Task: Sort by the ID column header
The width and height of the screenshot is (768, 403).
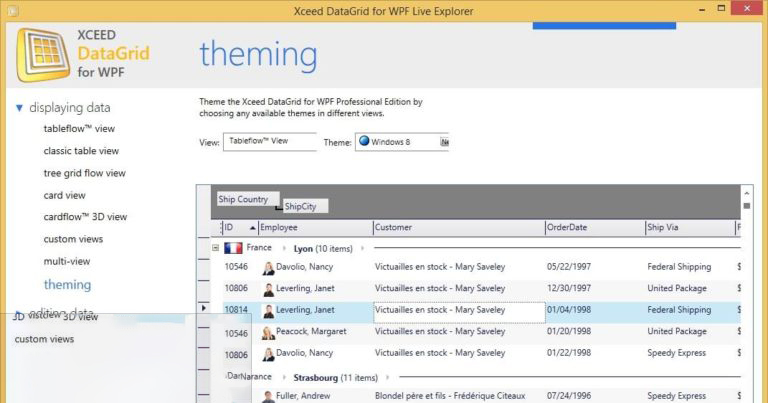Action: coord(240,228)
